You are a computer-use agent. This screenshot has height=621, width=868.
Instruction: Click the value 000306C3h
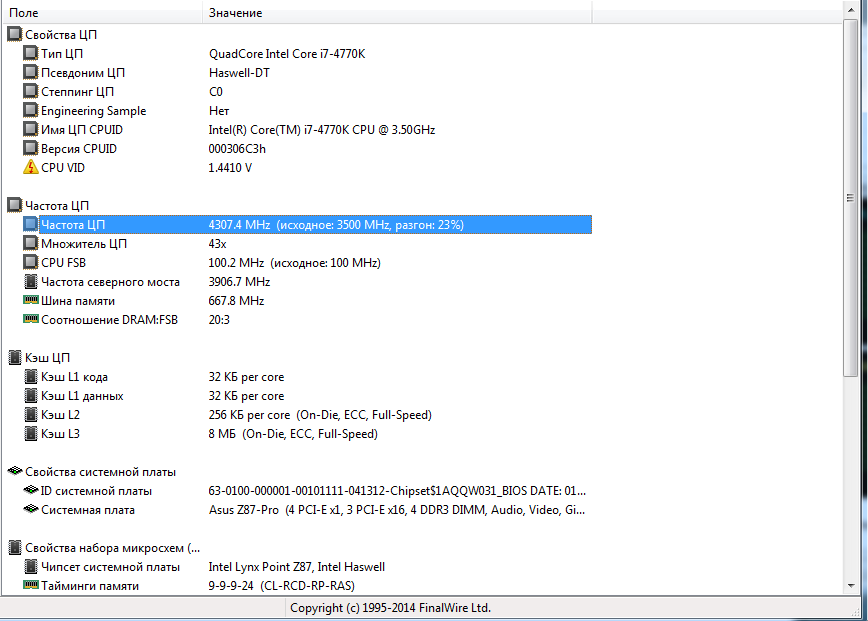[237, 149]
